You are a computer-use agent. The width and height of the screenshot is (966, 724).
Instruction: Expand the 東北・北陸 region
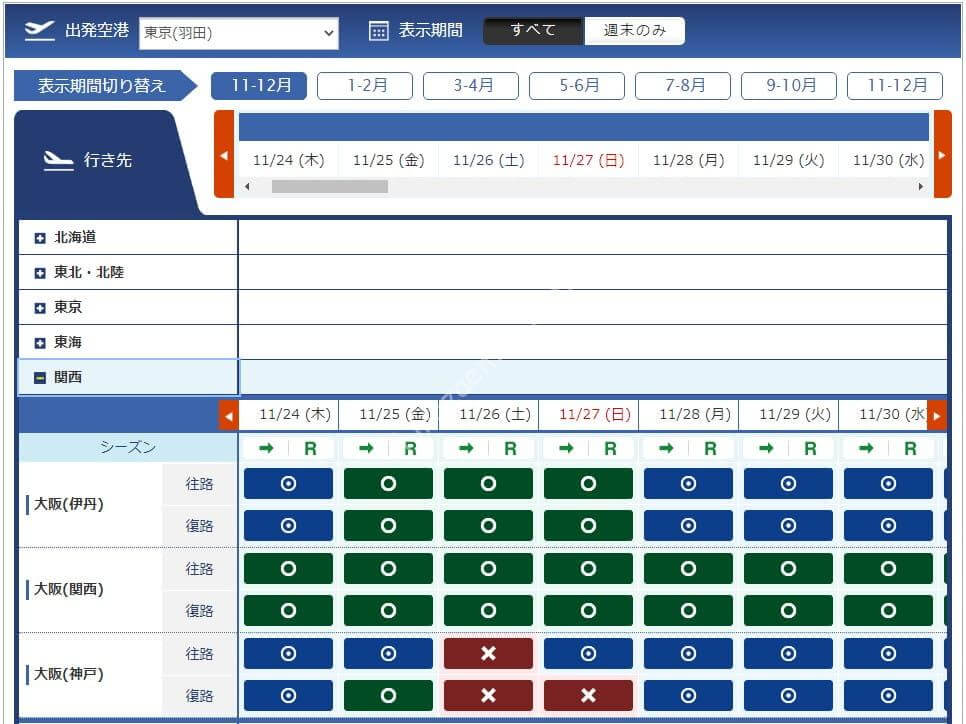point(41,273)
